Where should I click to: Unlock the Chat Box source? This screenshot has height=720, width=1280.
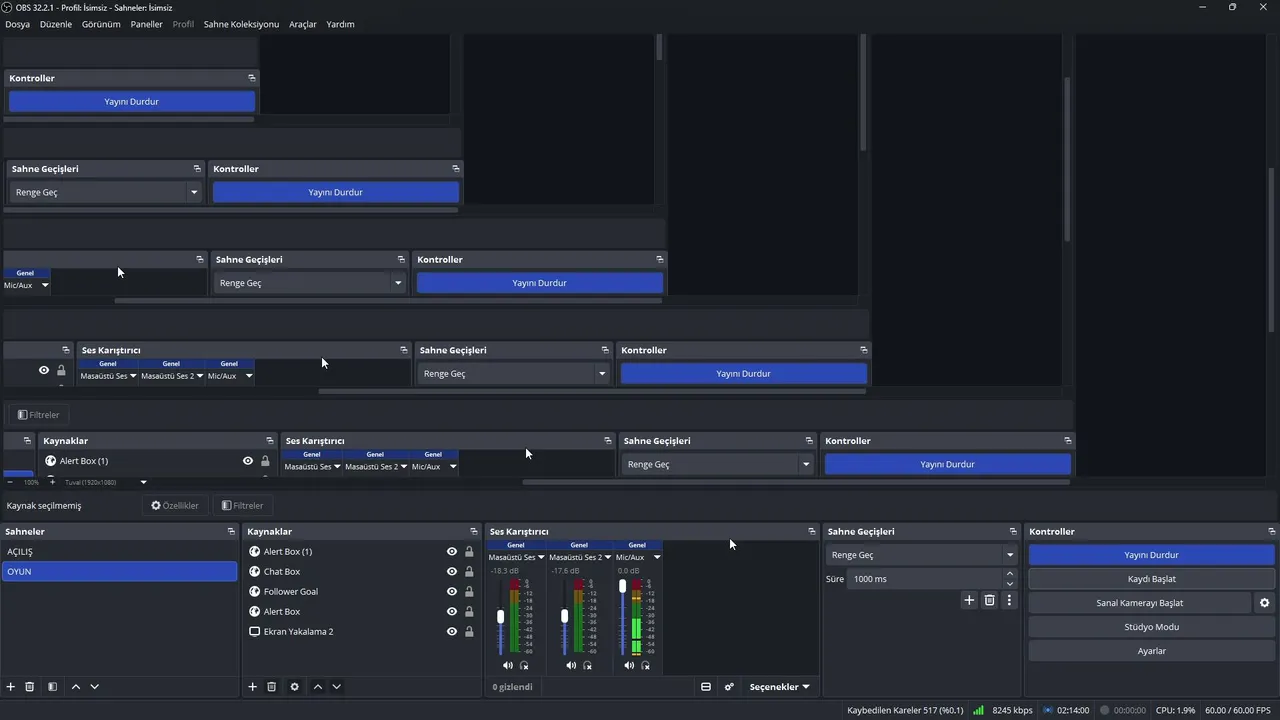469,572
